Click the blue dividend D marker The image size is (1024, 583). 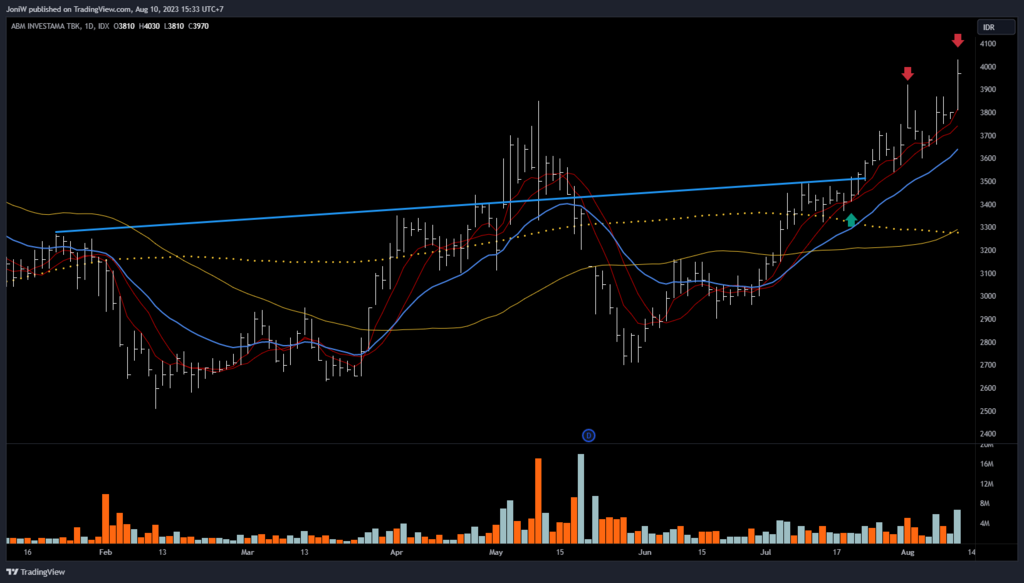589,435
